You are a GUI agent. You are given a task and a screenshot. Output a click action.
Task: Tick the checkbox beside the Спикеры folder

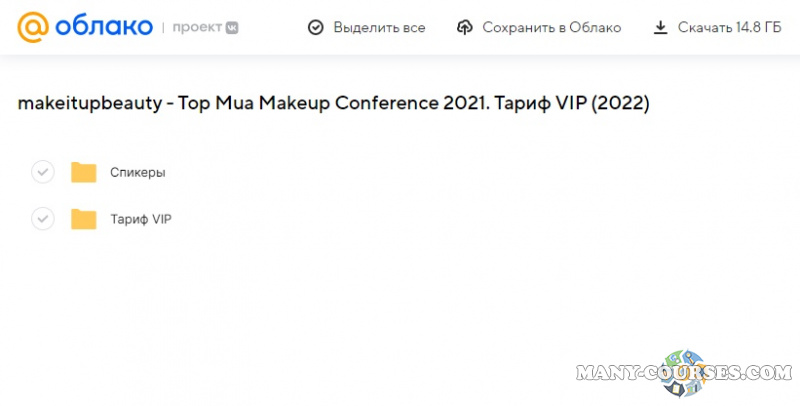tap(42, 172)
